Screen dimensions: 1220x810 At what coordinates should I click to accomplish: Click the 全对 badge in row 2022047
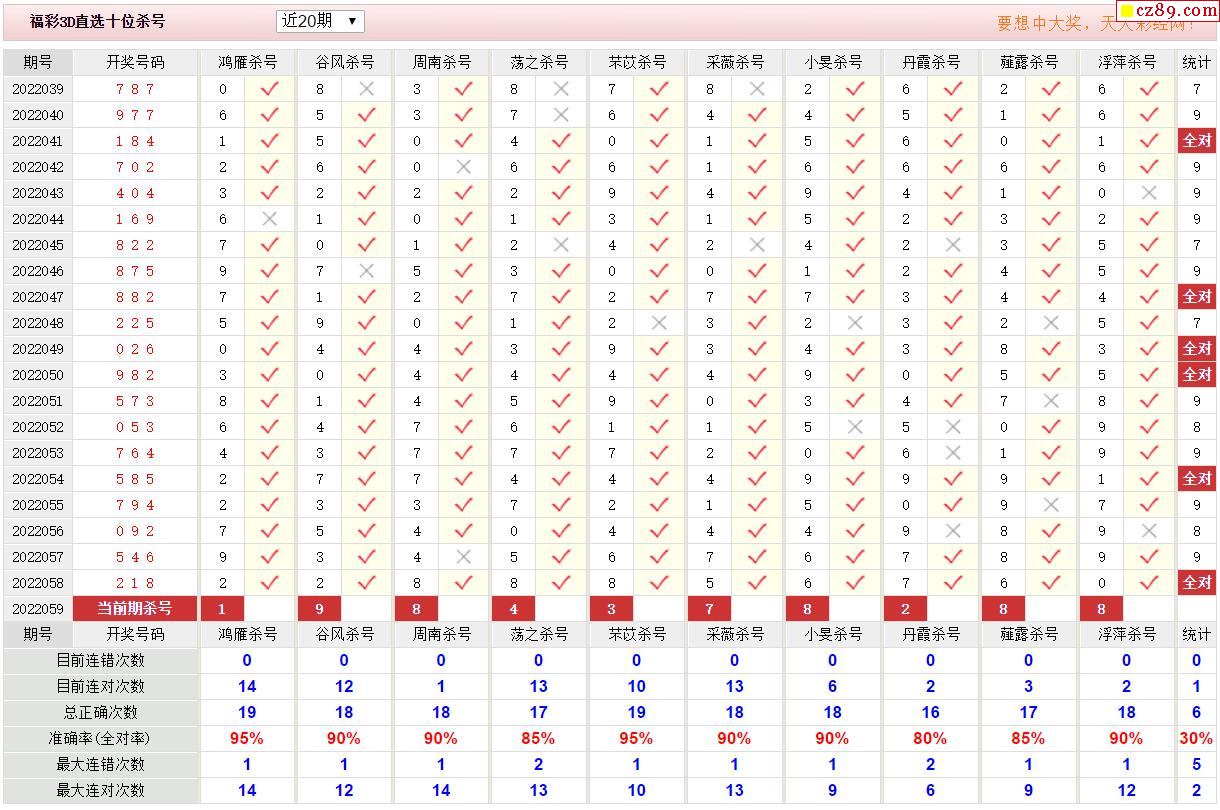(x=1197, y=297)
